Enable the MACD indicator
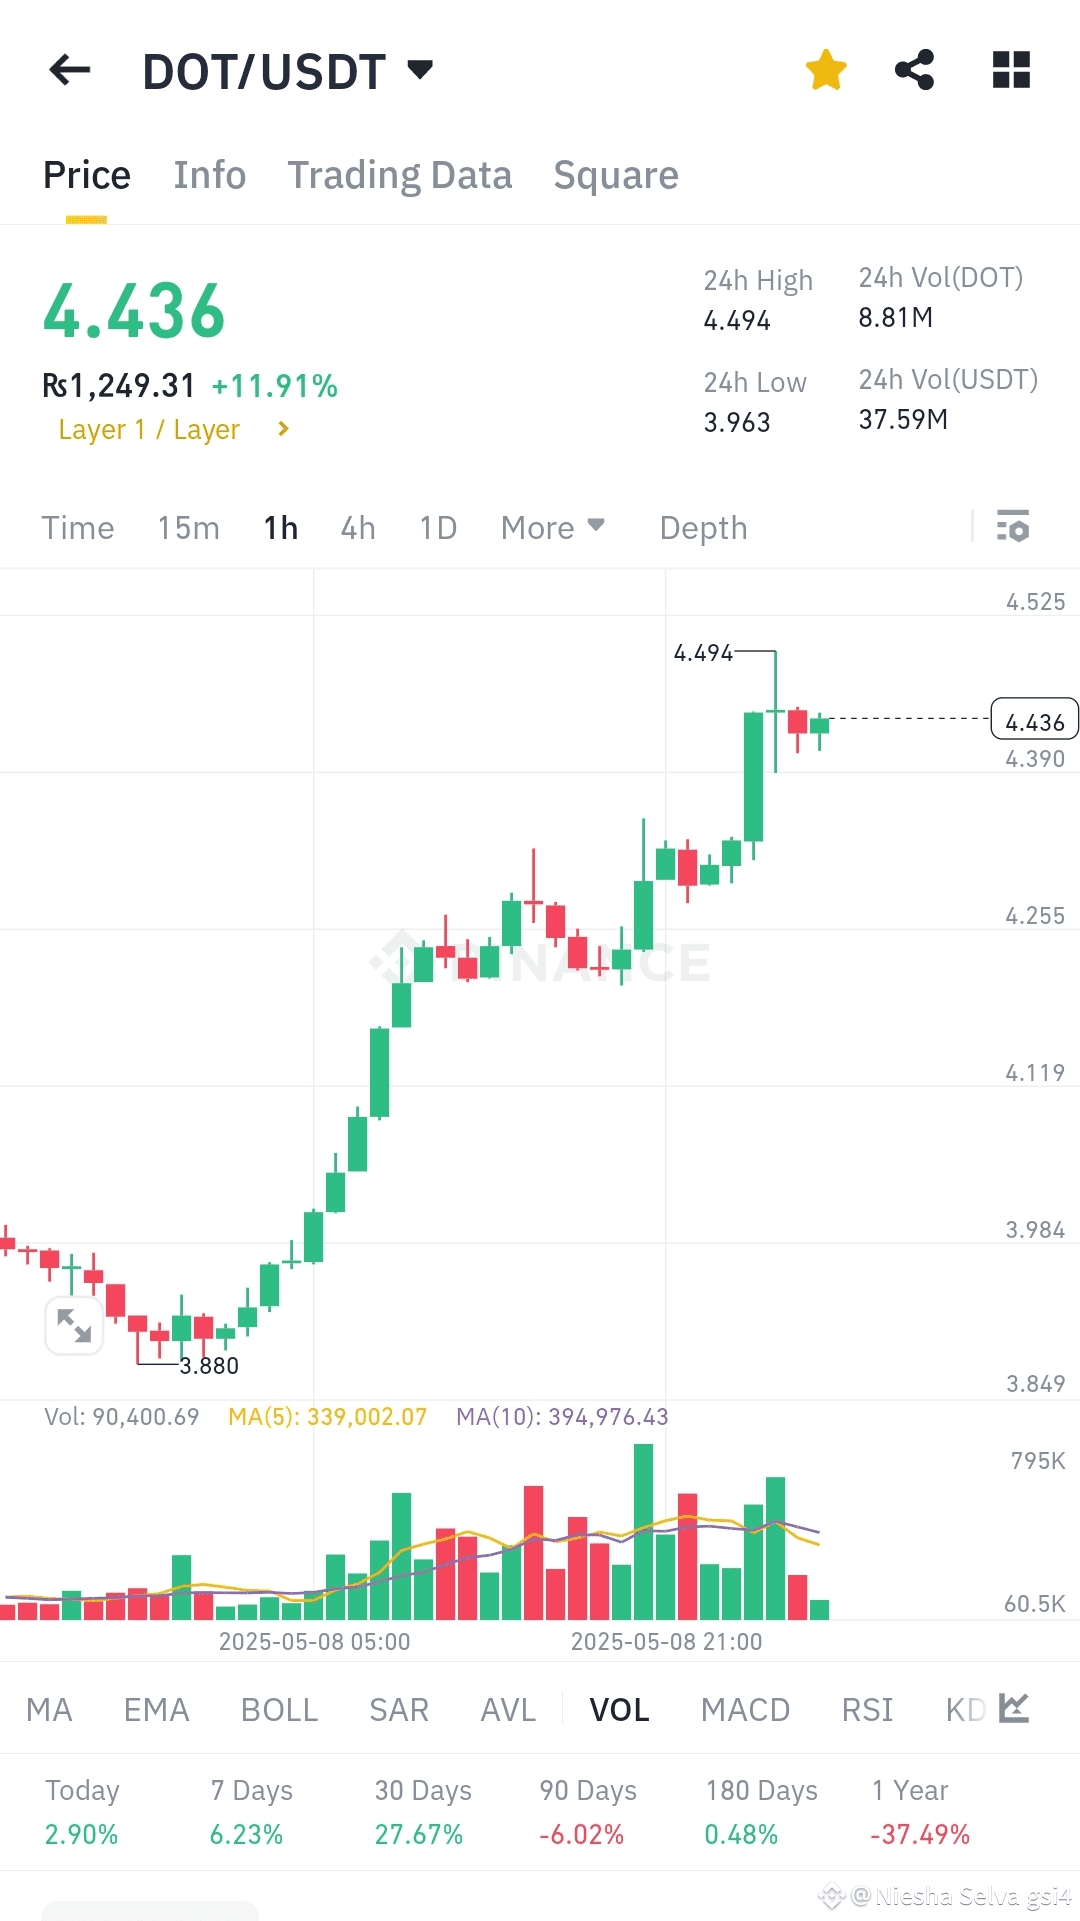The width and height of the screenshot is (1080, 1921). [745, 1709]
